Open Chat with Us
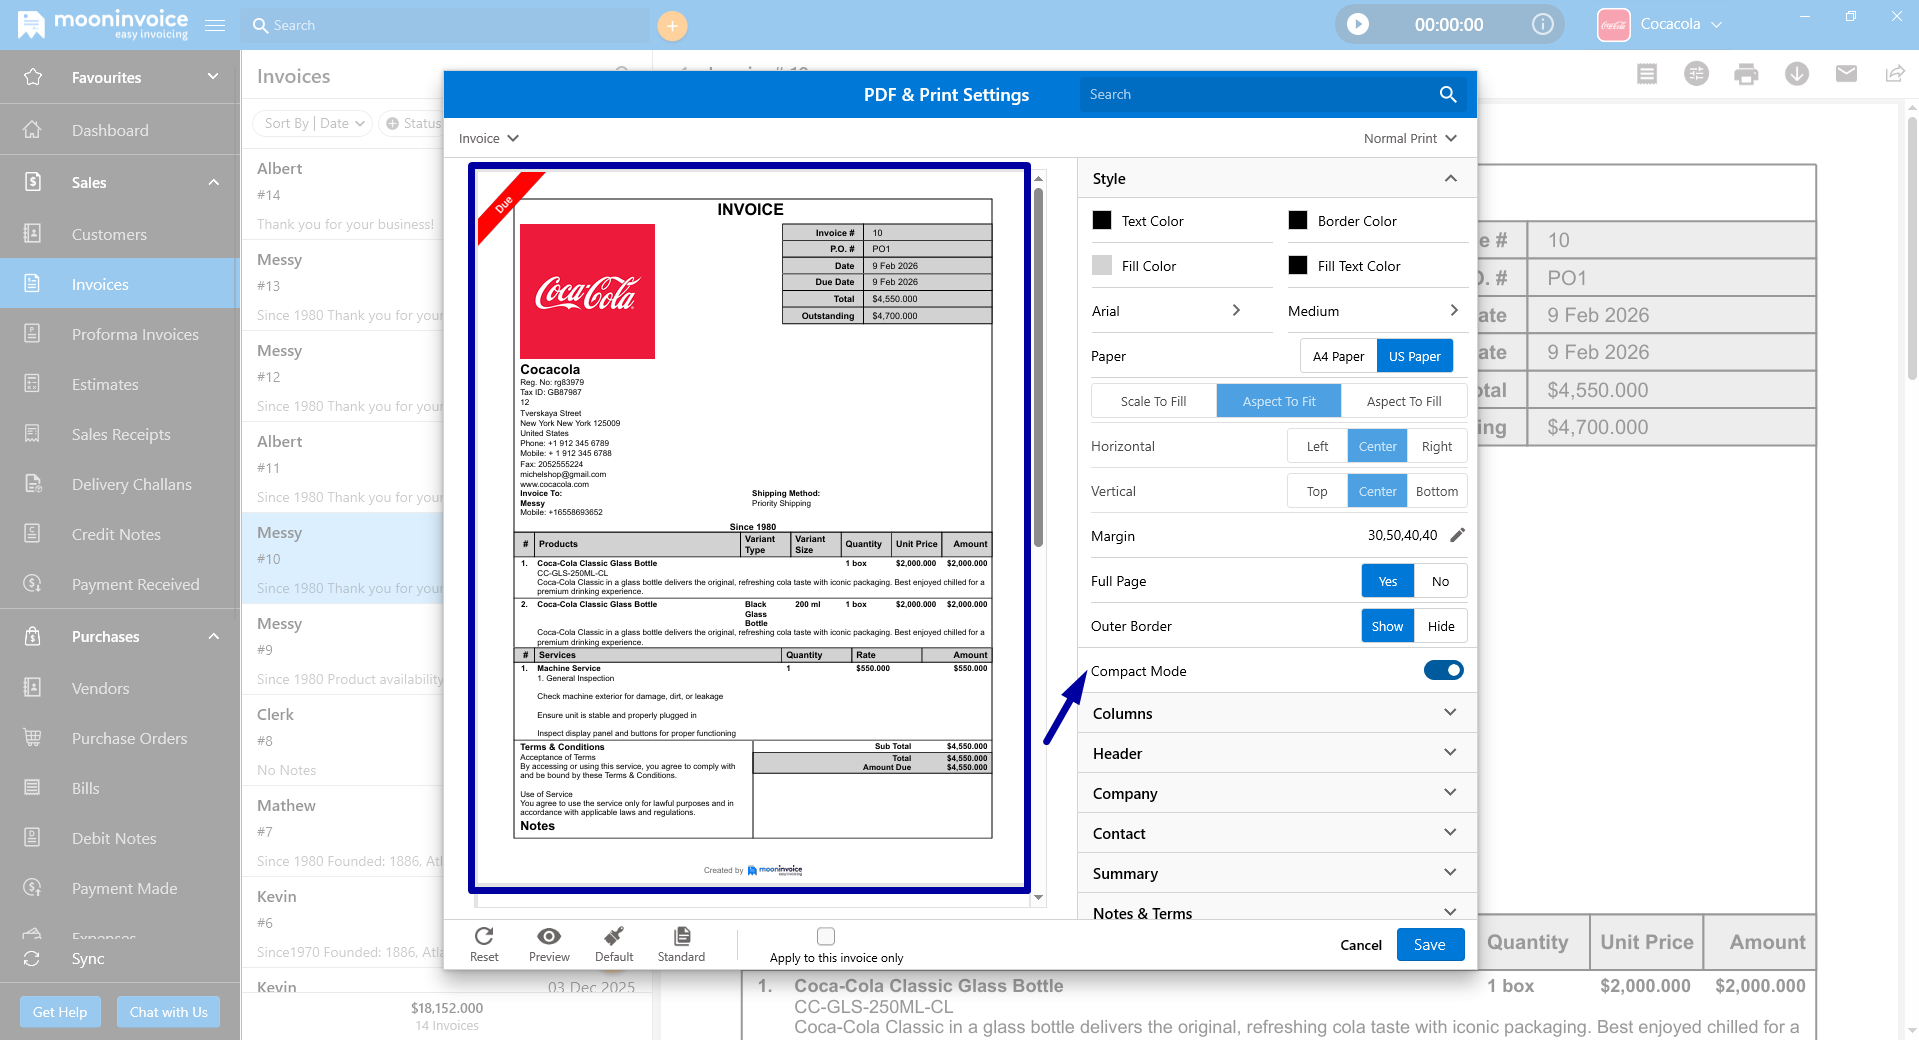 coord(167,1011)
